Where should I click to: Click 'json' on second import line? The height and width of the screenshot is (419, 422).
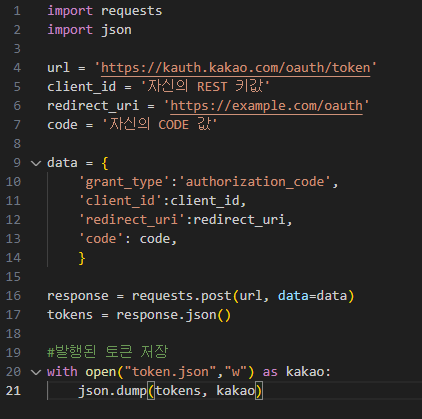point(116,30)
